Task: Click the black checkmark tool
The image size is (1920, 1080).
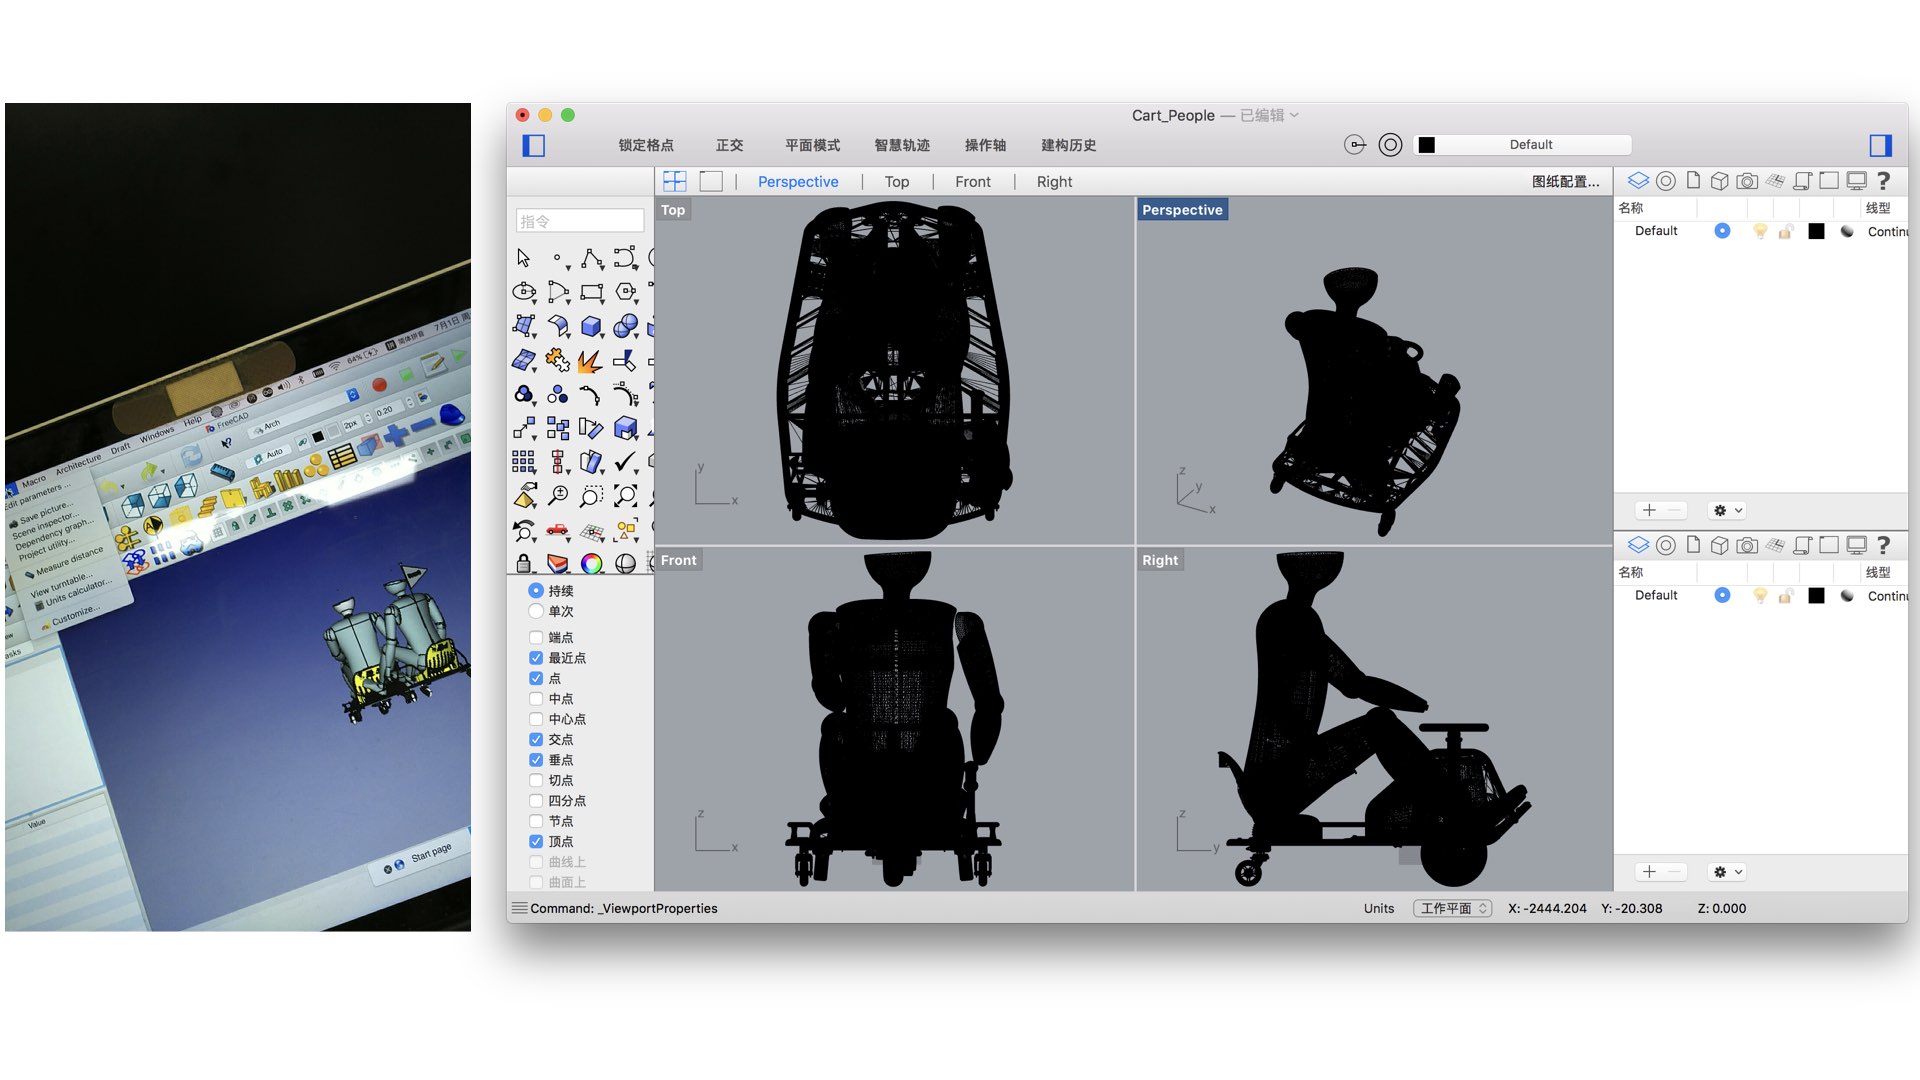Action: click(625, 461)
